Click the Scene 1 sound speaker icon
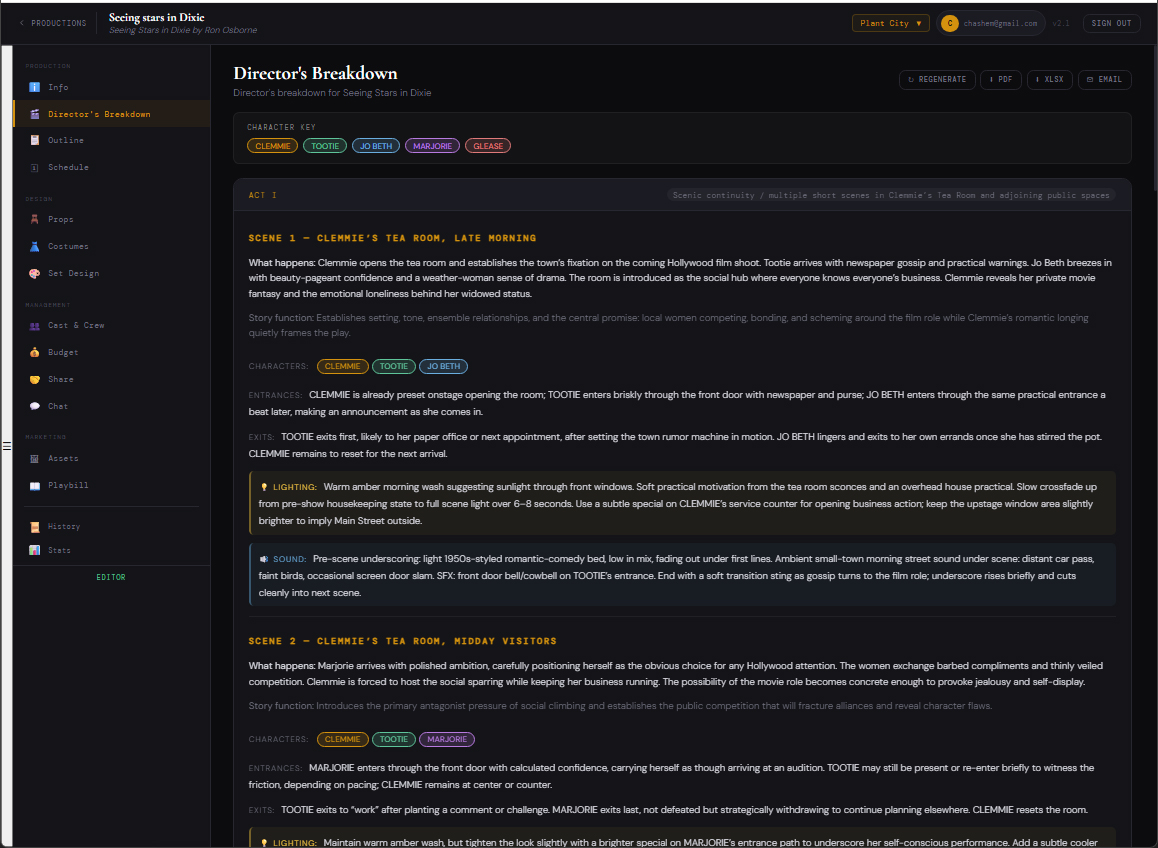 tap(264, 559)
